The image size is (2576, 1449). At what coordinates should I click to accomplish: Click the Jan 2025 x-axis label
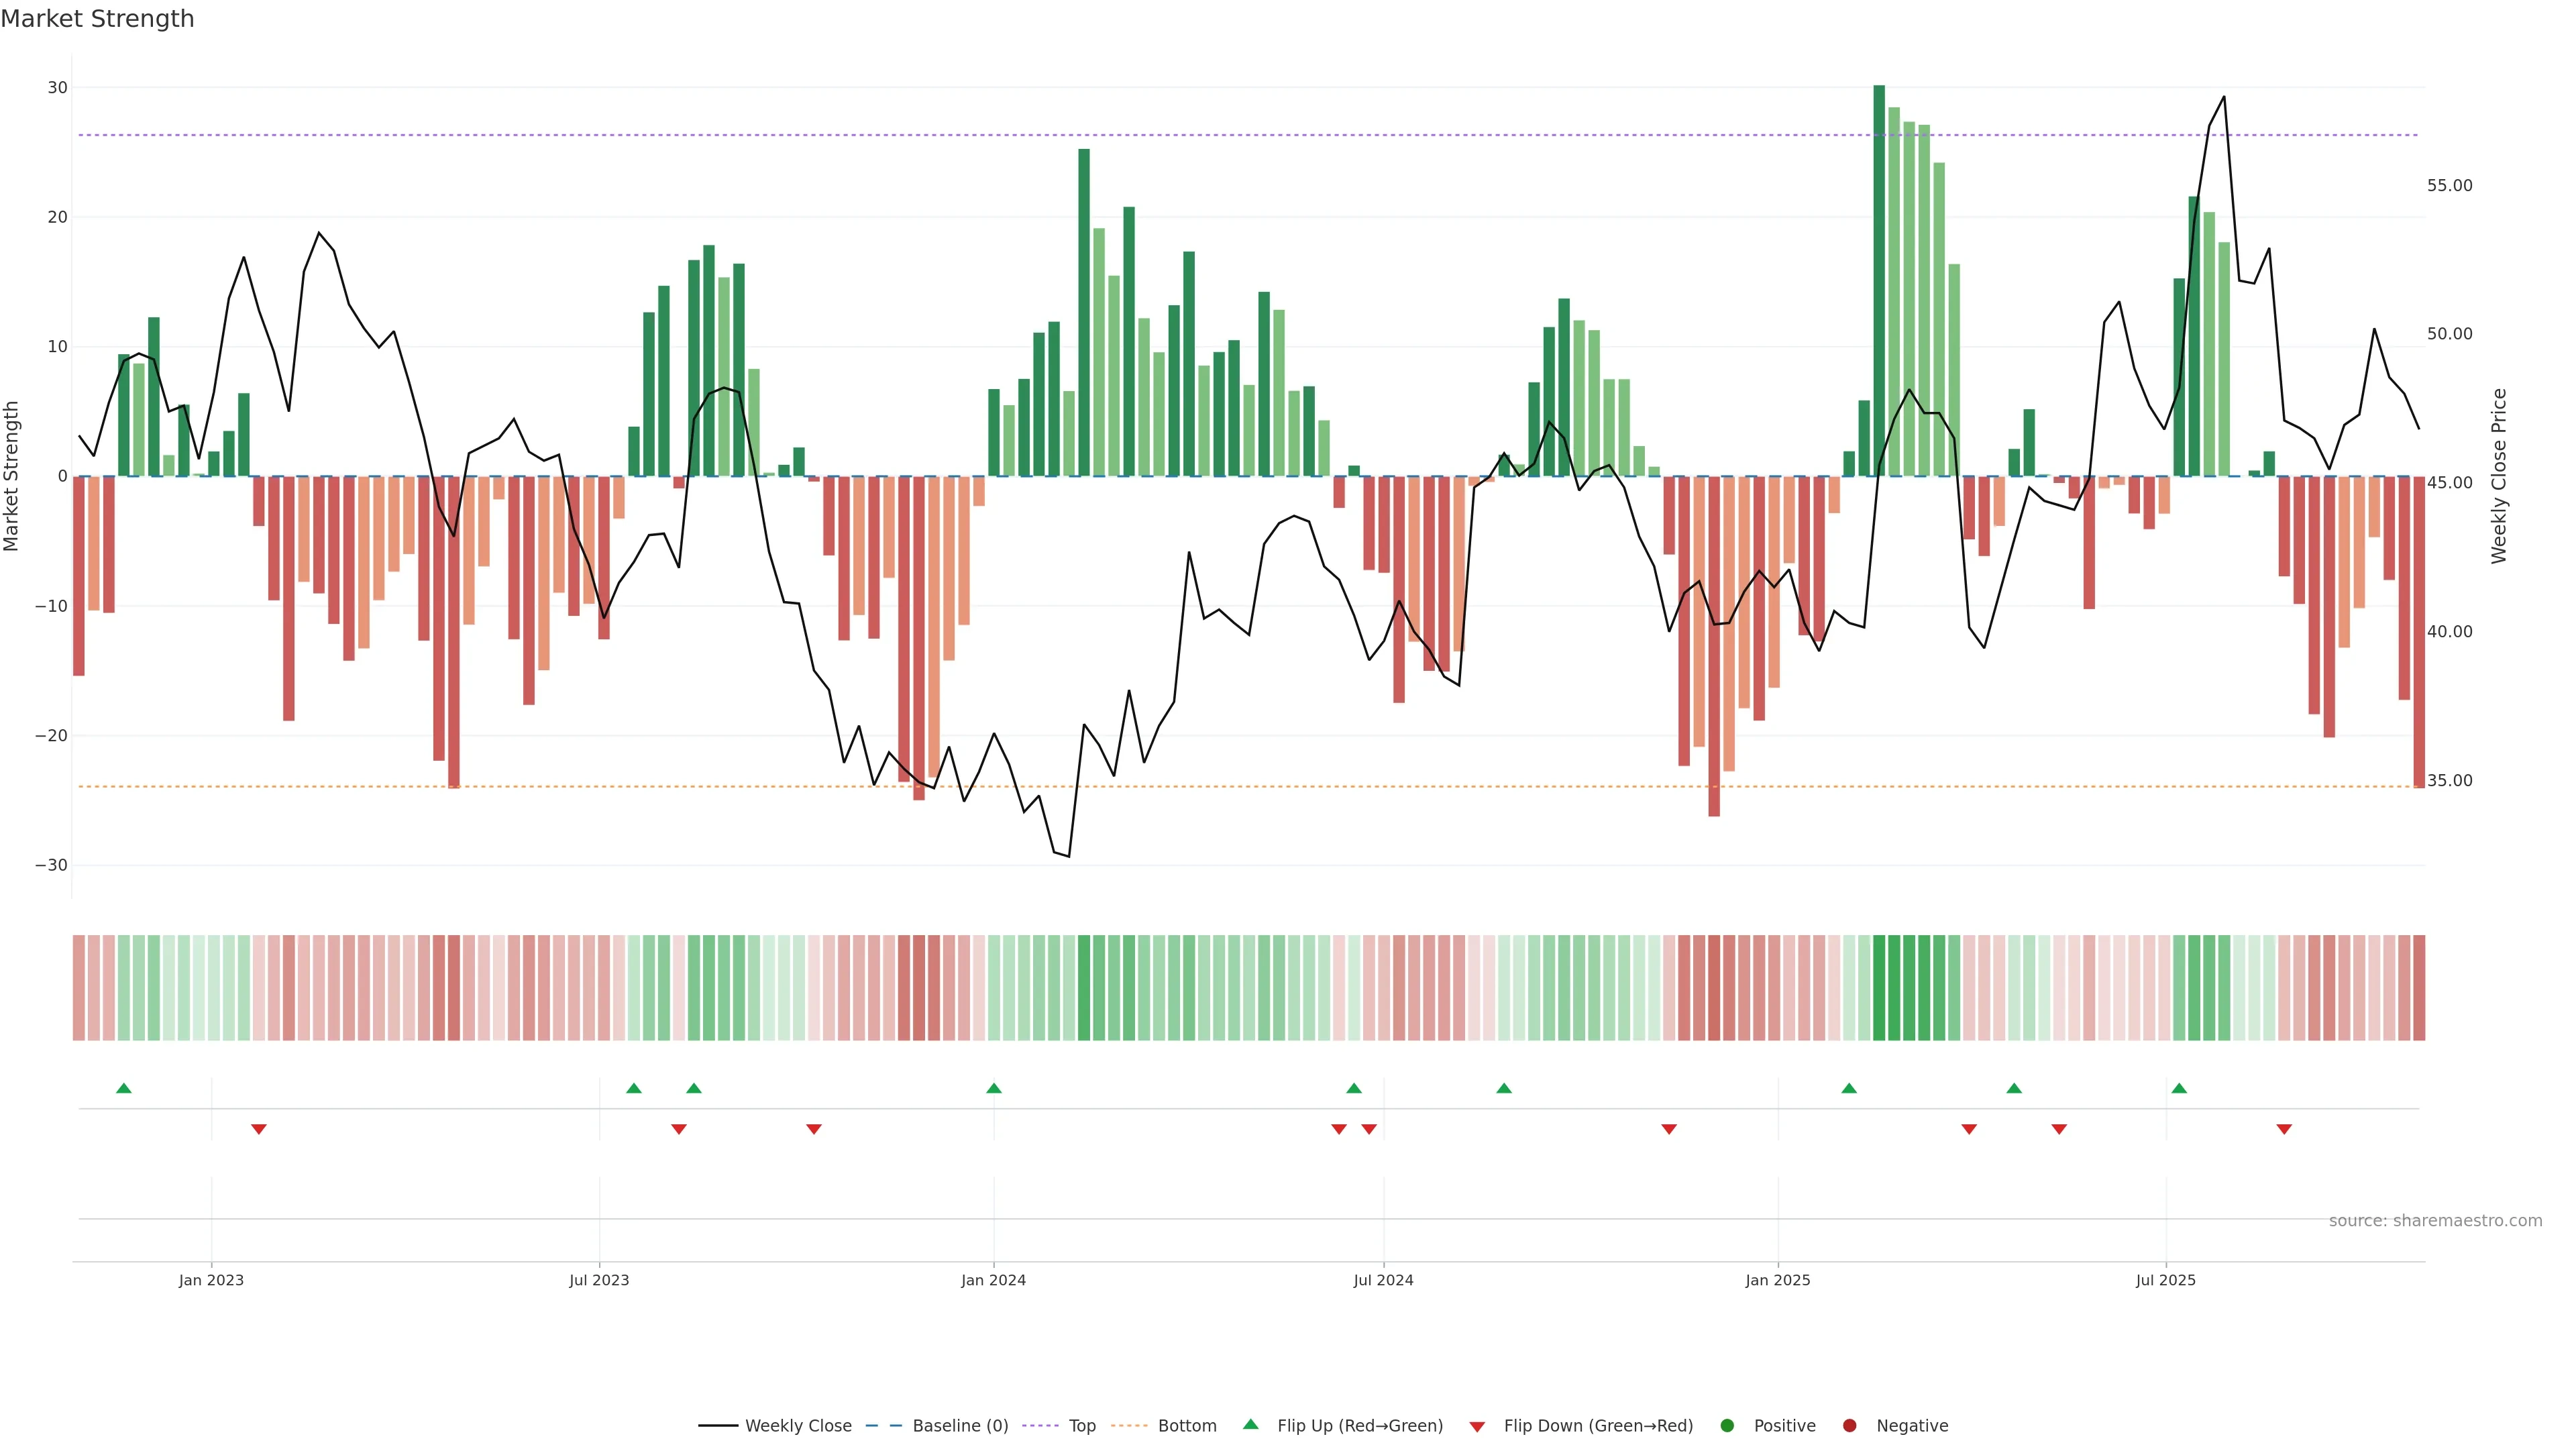(x=1778, y=1280)
